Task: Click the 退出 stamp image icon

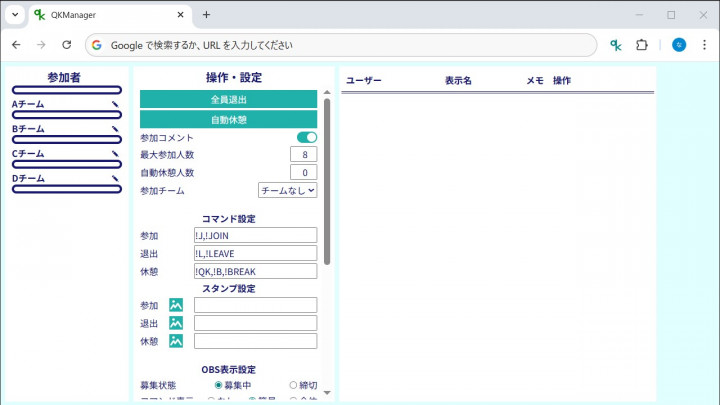Action: point(176,323)
